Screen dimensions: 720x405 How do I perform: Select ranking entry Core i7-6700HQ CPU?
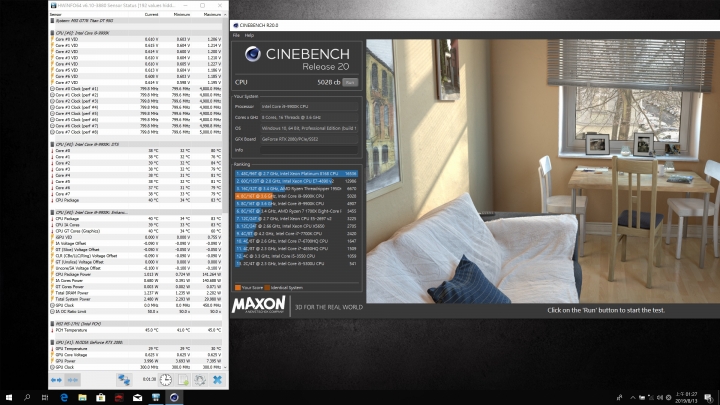point(296,241)
